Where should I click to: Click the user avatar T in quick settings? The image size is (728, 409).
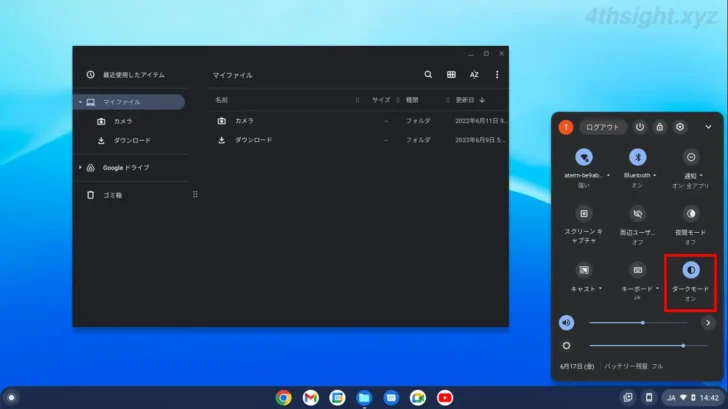click(566, 127)
